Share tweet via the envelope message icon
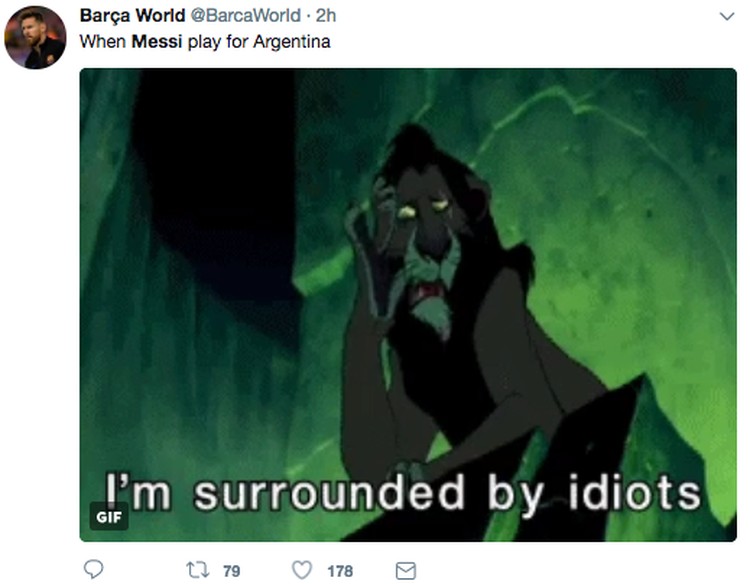The width and height of the screenshot is (750, 584). [406, 571]
